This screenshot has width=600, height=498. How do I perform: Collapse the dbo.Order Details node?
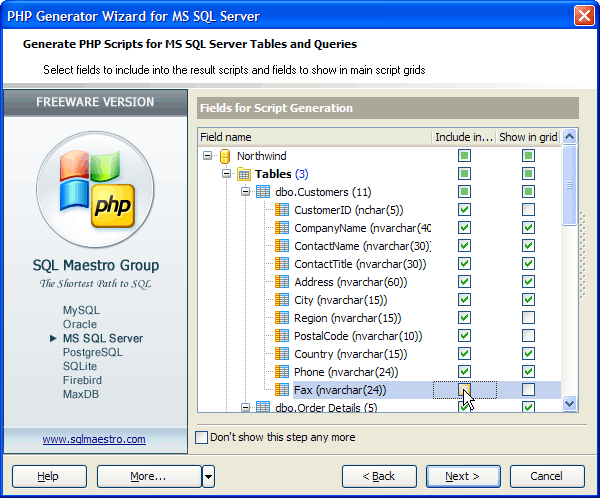246,407
